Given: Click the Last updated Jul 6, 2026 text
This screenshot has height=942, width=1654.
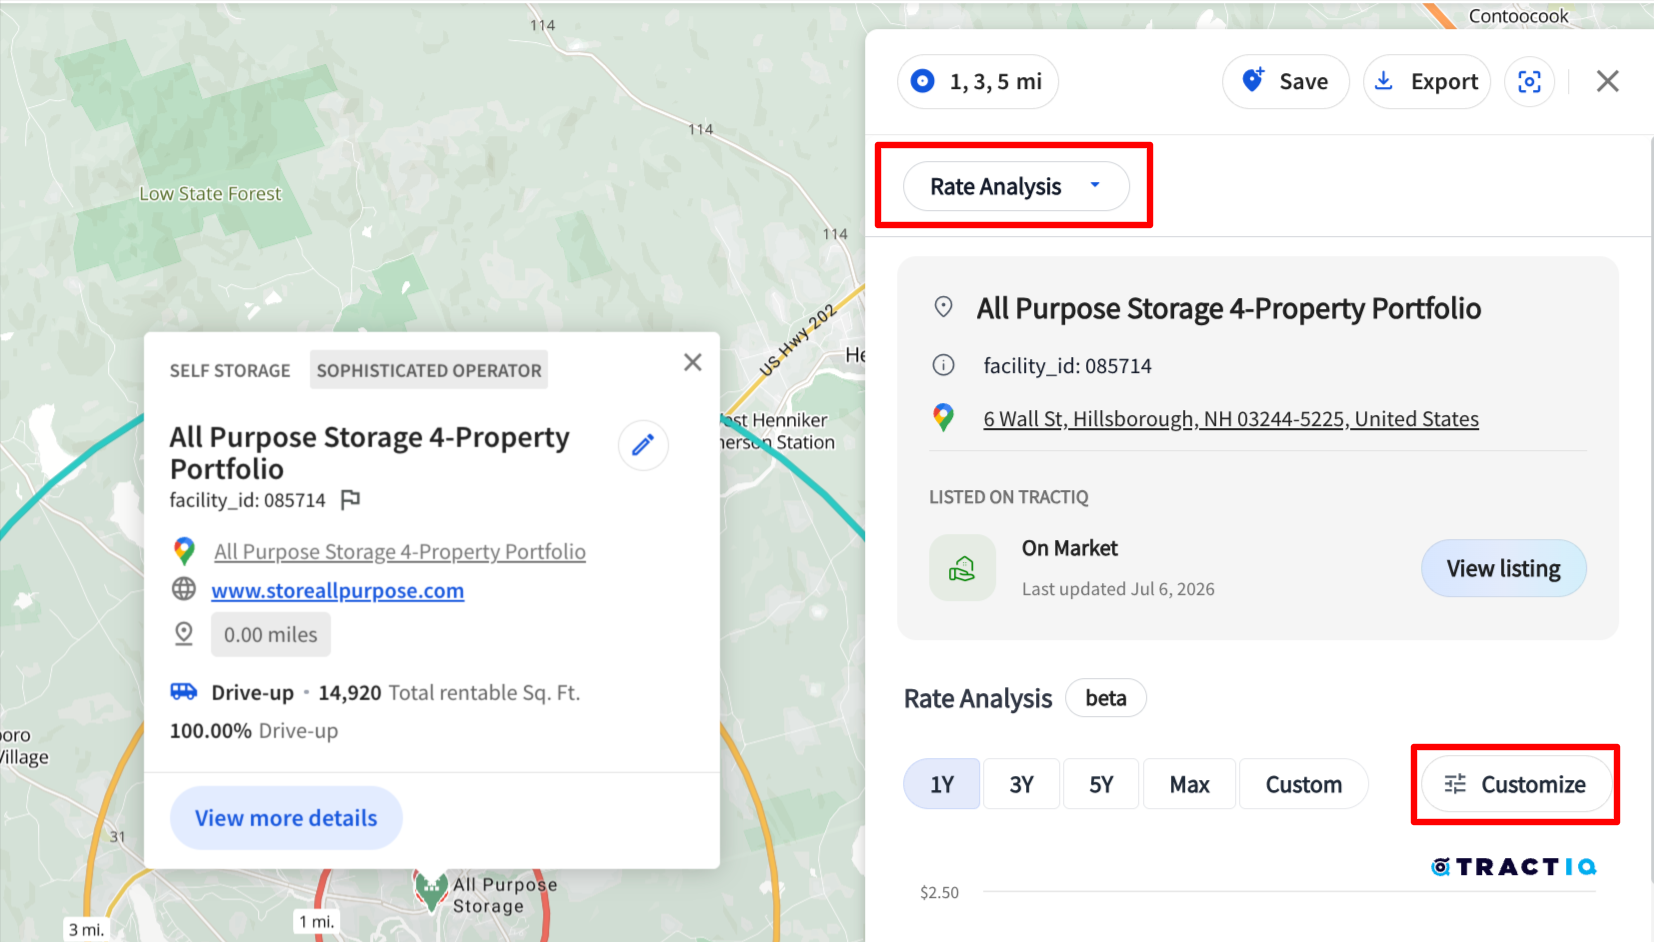Looking at the screenshot, I should [x=1118, y=589].
